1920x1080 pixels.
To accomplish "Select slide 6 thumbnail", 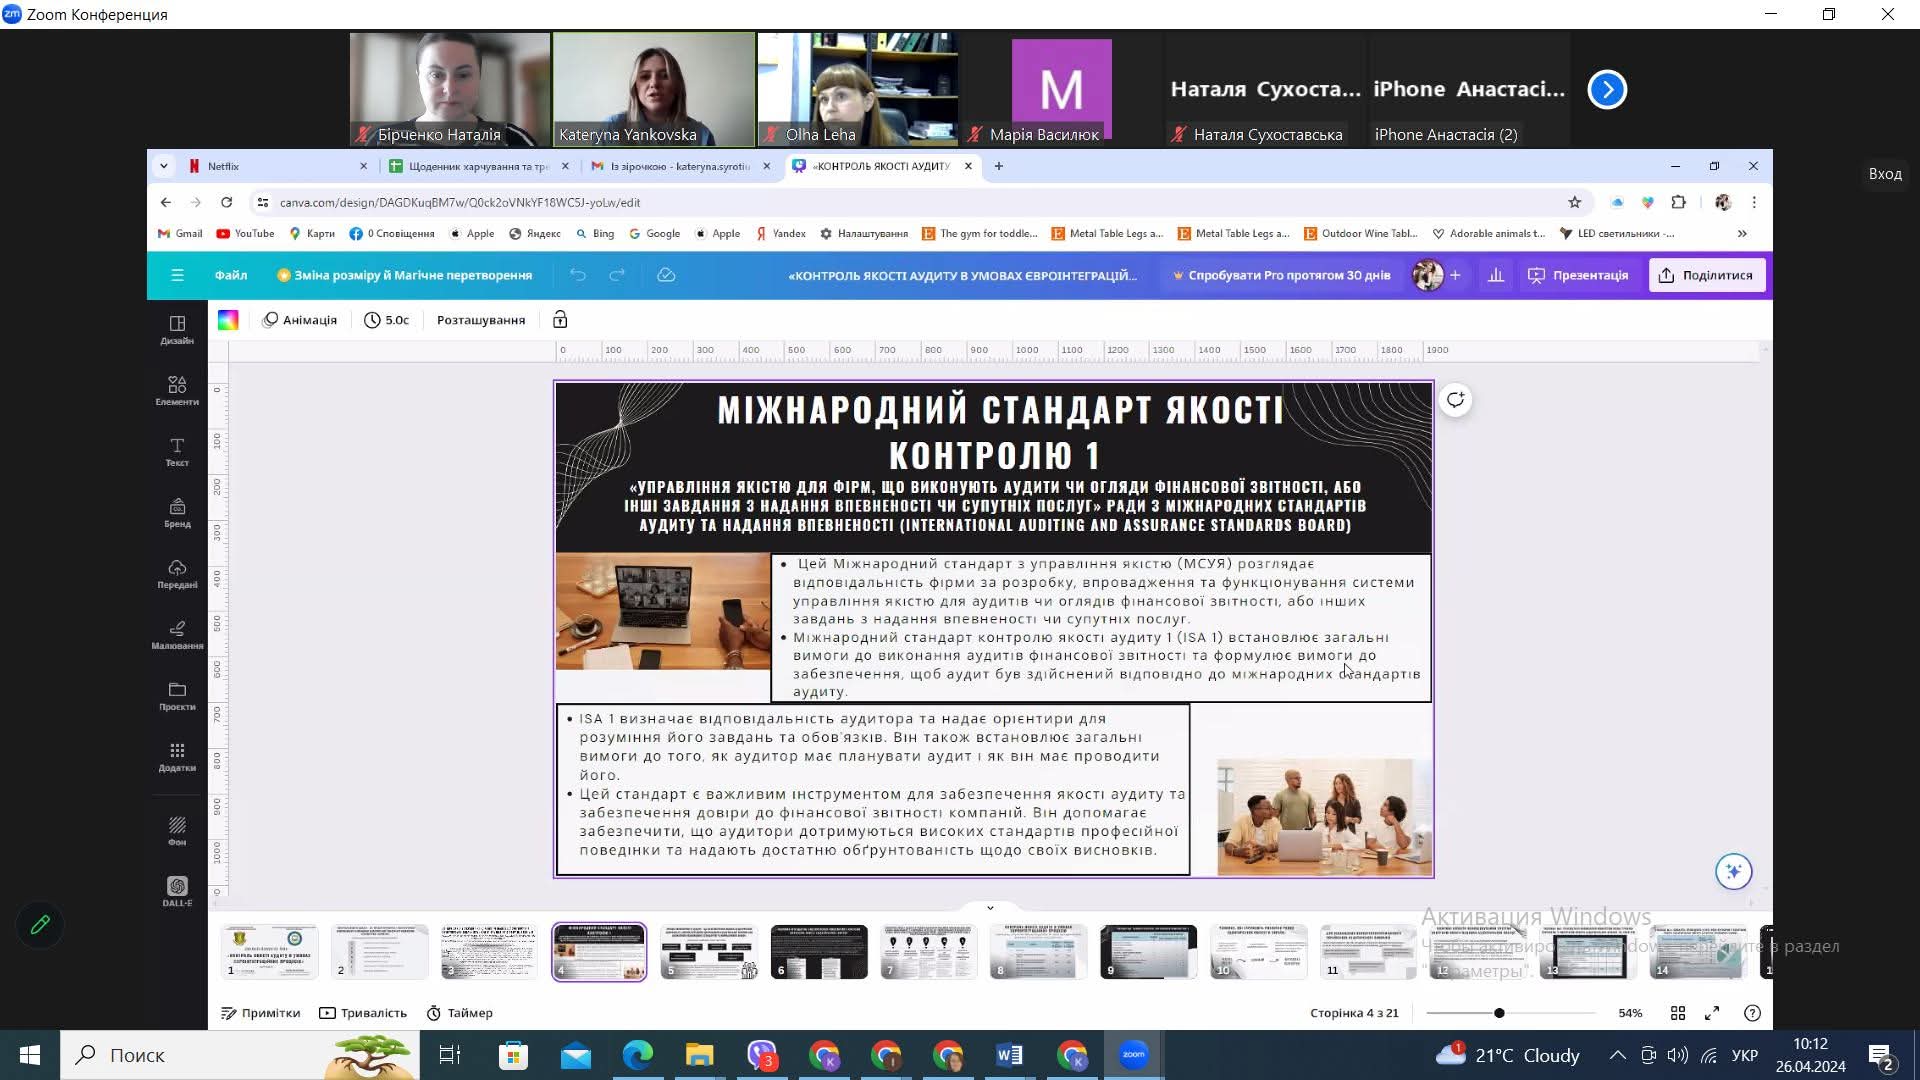I will point(819,951).
